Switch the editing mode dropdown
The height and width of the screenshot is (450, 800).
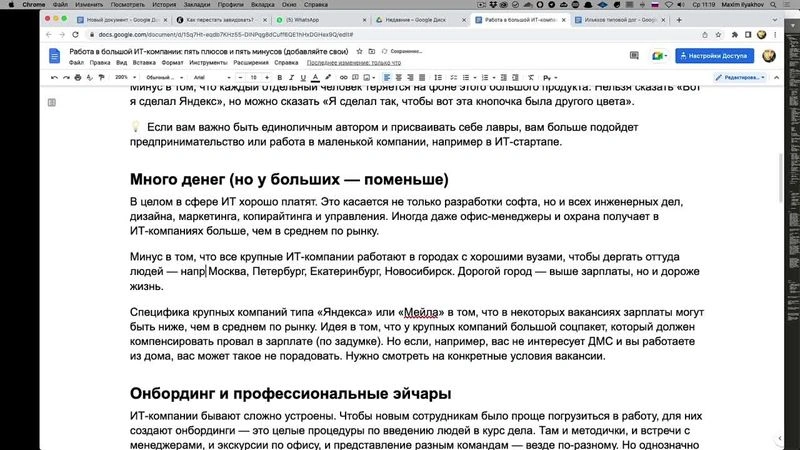click(x=740, y=78)
